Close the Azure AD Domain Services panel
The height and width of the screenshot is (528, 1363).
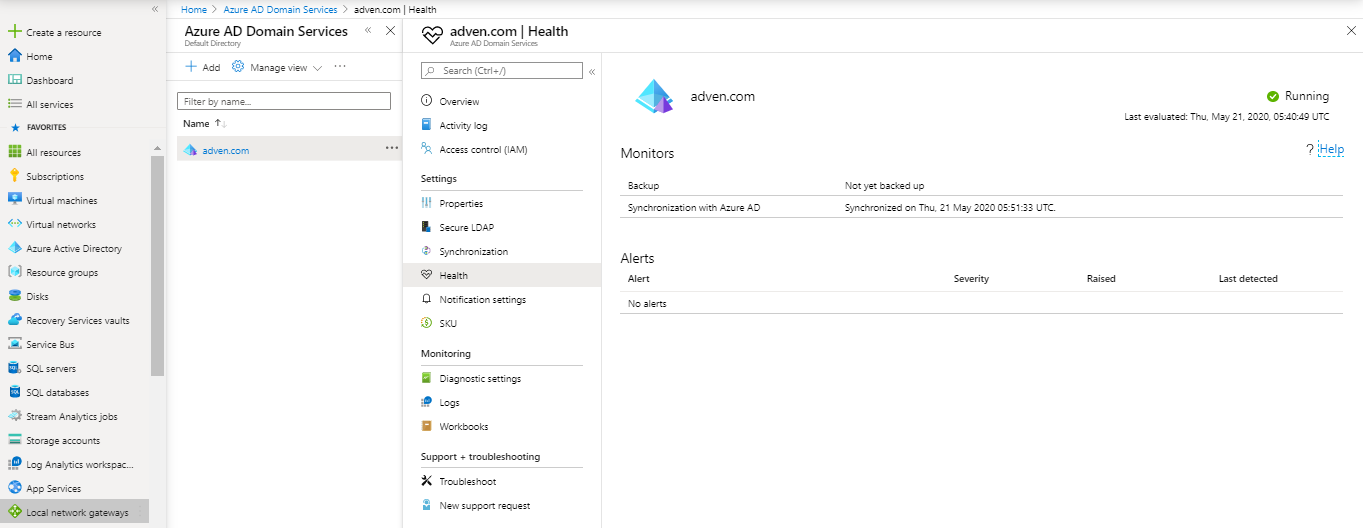click(x=391, y=31)
